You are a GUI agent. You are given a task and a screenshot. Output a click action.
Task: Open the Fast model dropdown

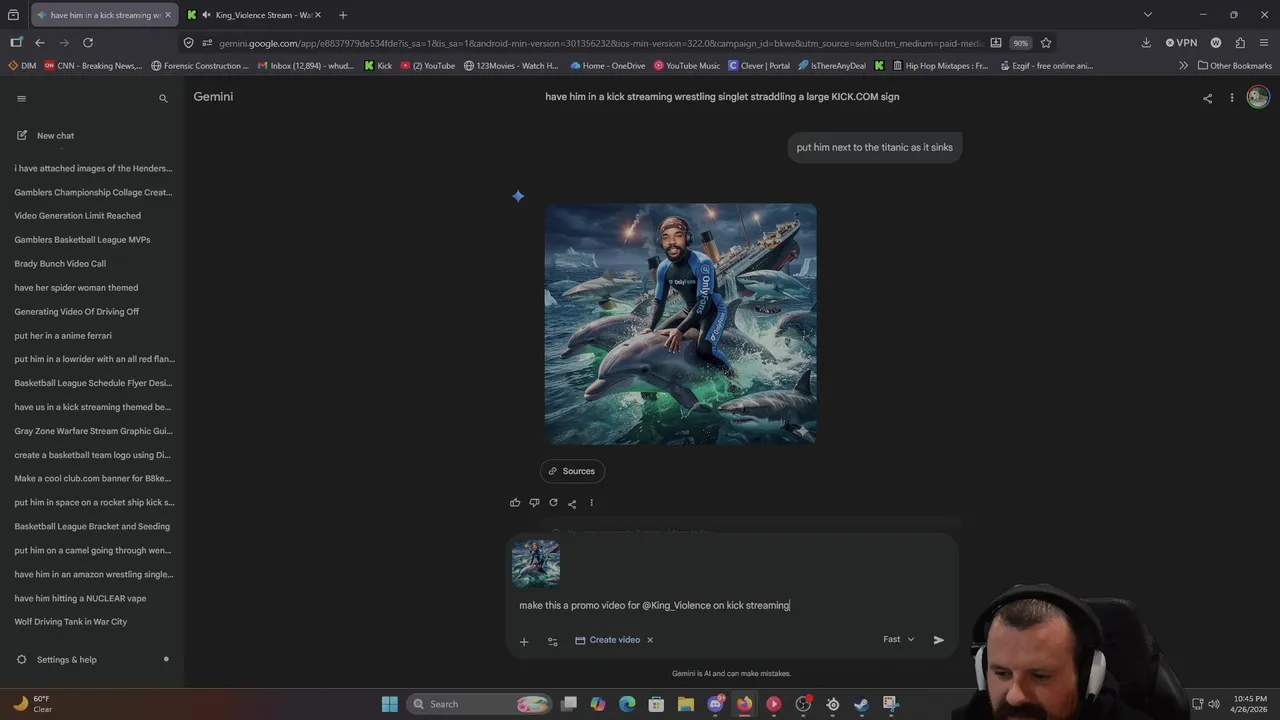click(x=898, y=639)
